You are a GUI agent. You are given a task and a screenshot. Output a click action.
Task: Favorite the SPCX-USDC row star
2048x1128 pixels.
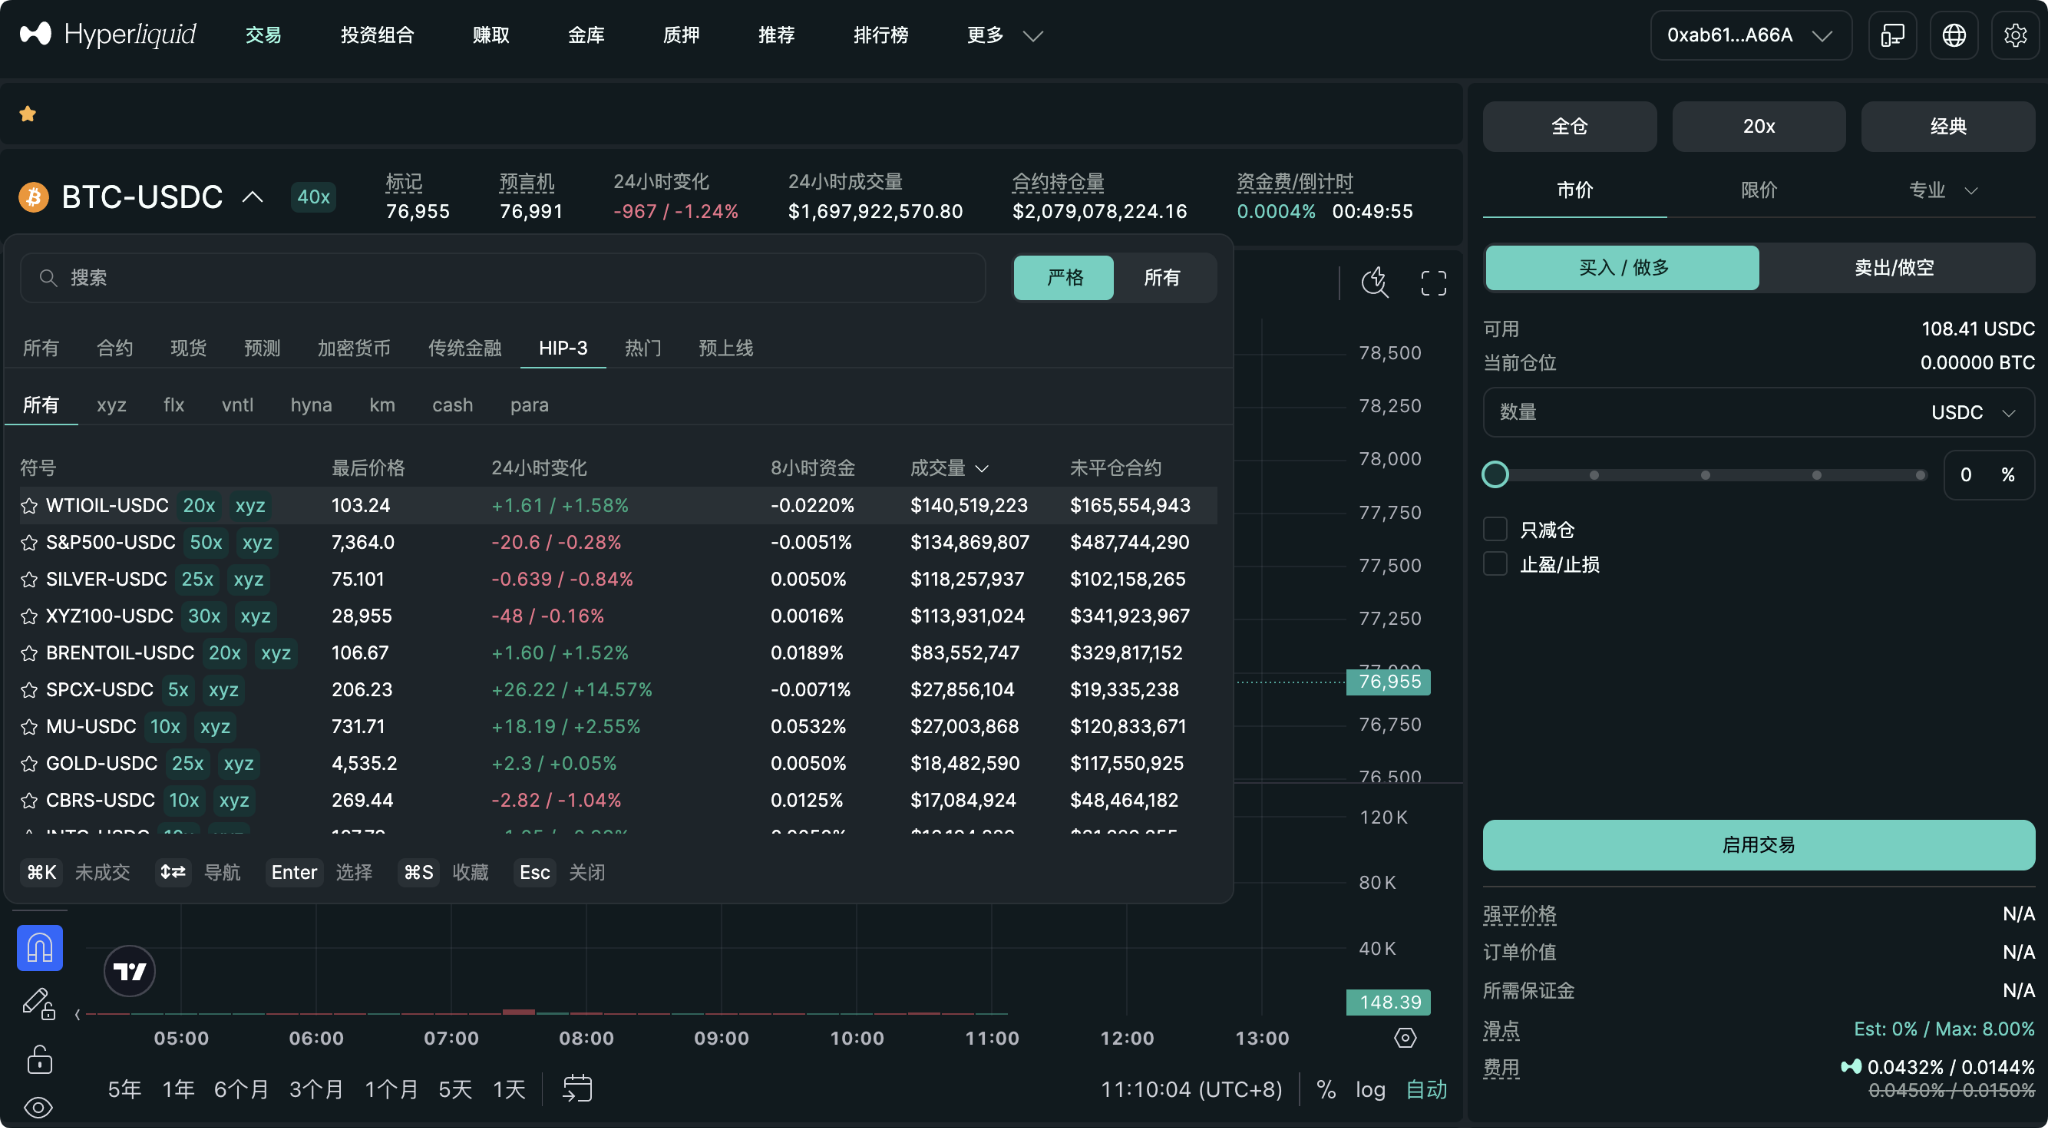(x=29, y=691)
